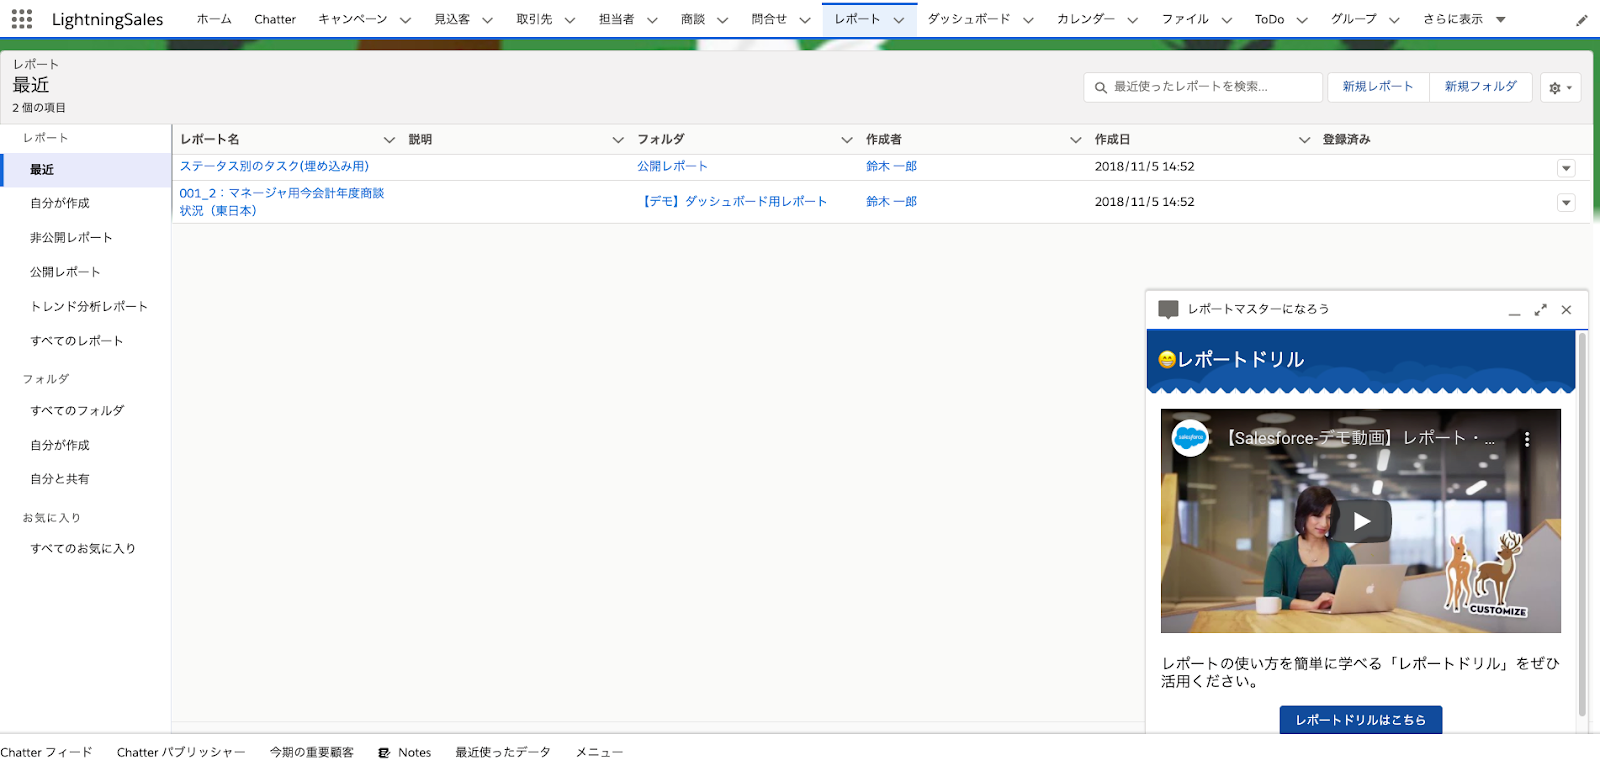Expand the さらに表示 more menu

coord(1464,19)
